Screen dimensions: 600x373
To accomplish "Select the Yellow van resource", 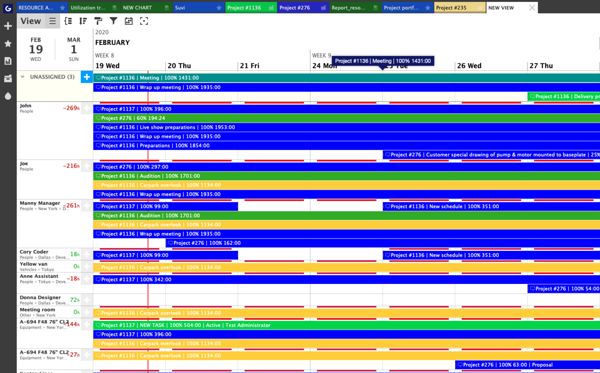I will [x=34, y=264].
